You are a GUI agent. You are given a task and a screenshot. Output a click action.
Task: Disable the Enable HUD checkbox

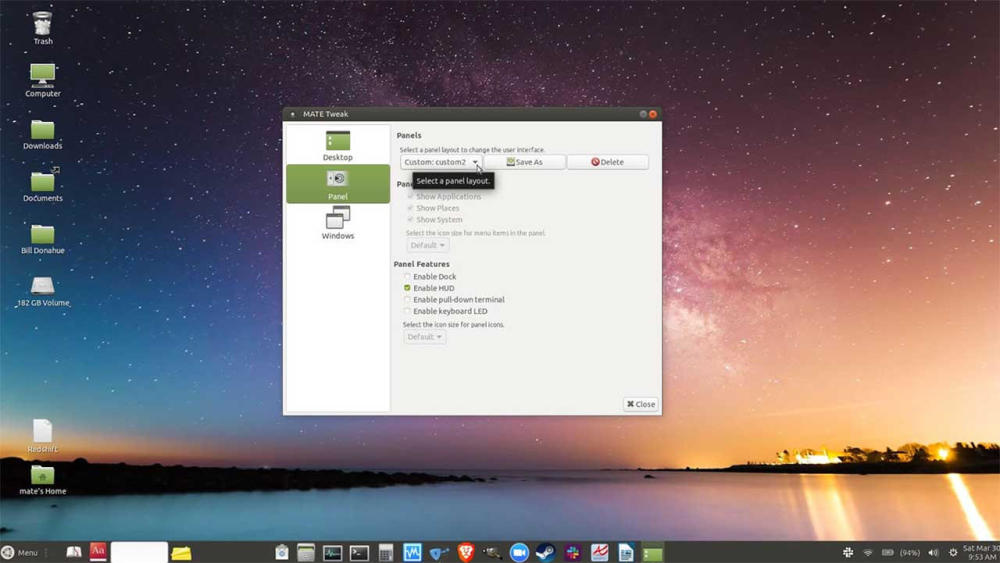coord(407,288)
